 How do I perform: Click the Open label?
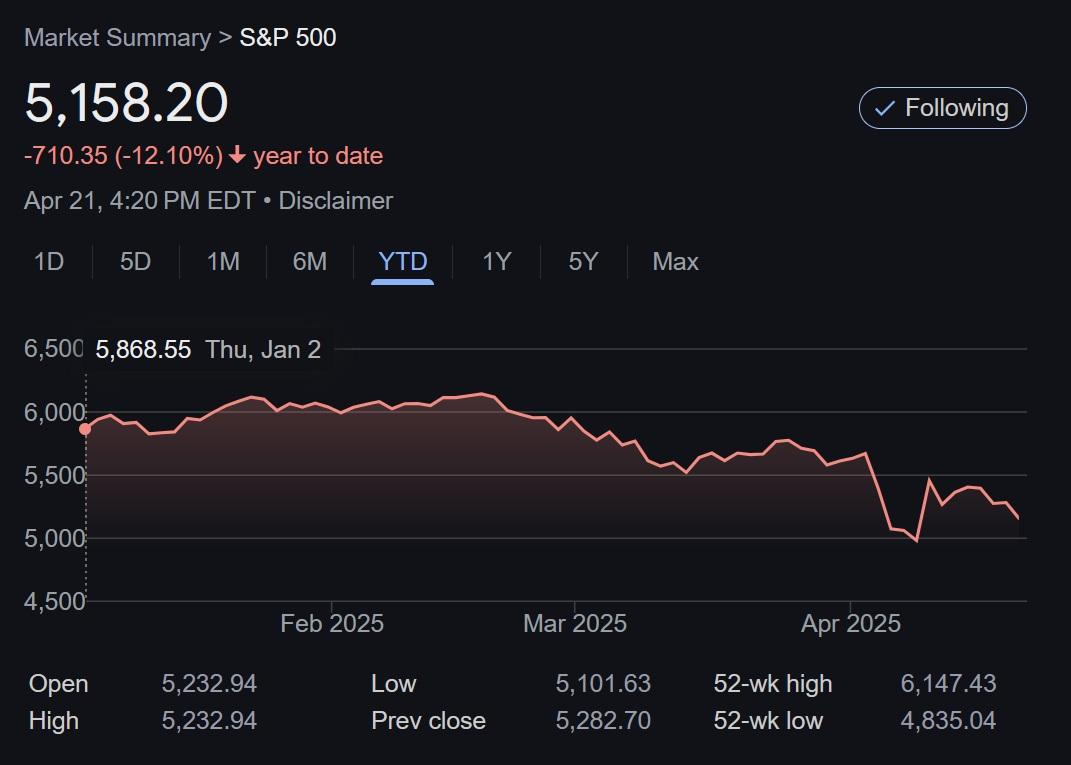pos(59,684)
